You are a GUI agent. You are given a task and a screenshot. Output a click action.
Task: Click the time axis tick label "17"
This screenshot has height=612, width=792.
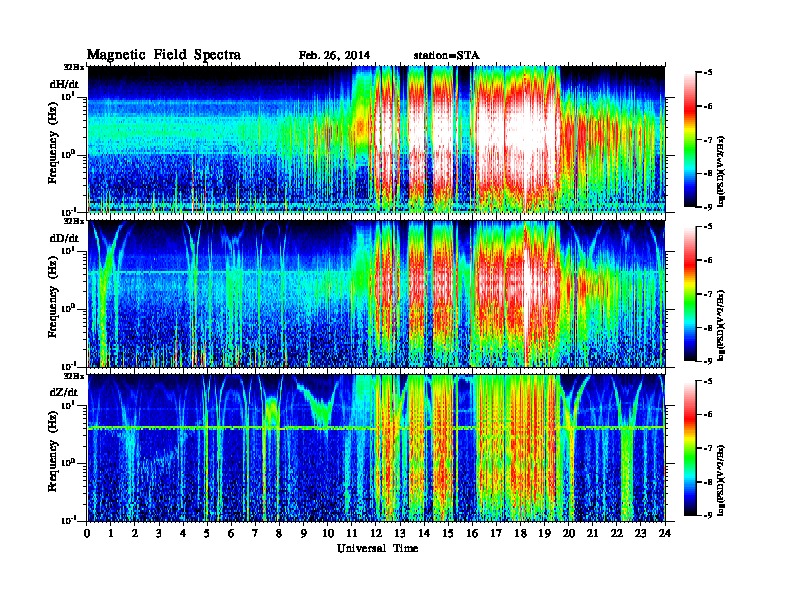[x=496, y=533]
